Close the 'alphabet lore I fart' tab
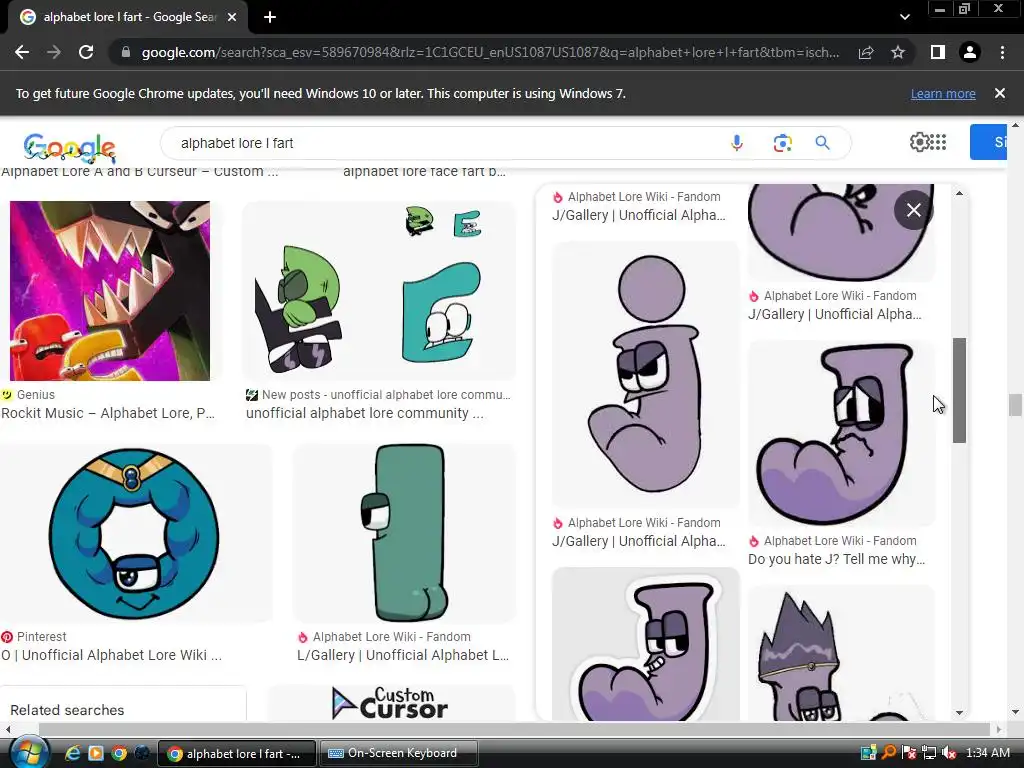This screenshot has width=1024, height=768. point(232,18)
